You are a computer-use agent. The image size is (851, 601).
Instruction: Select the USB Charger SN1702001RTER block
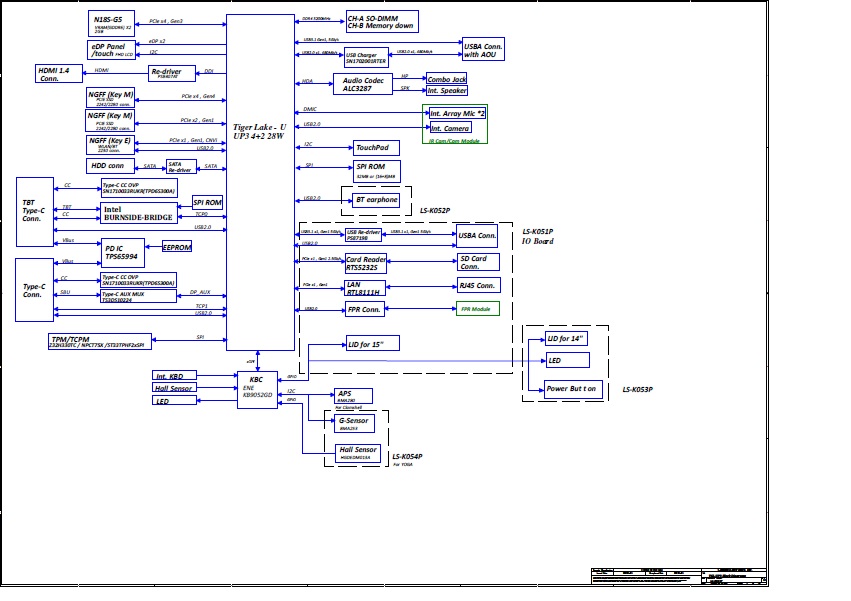click(366, 58)
